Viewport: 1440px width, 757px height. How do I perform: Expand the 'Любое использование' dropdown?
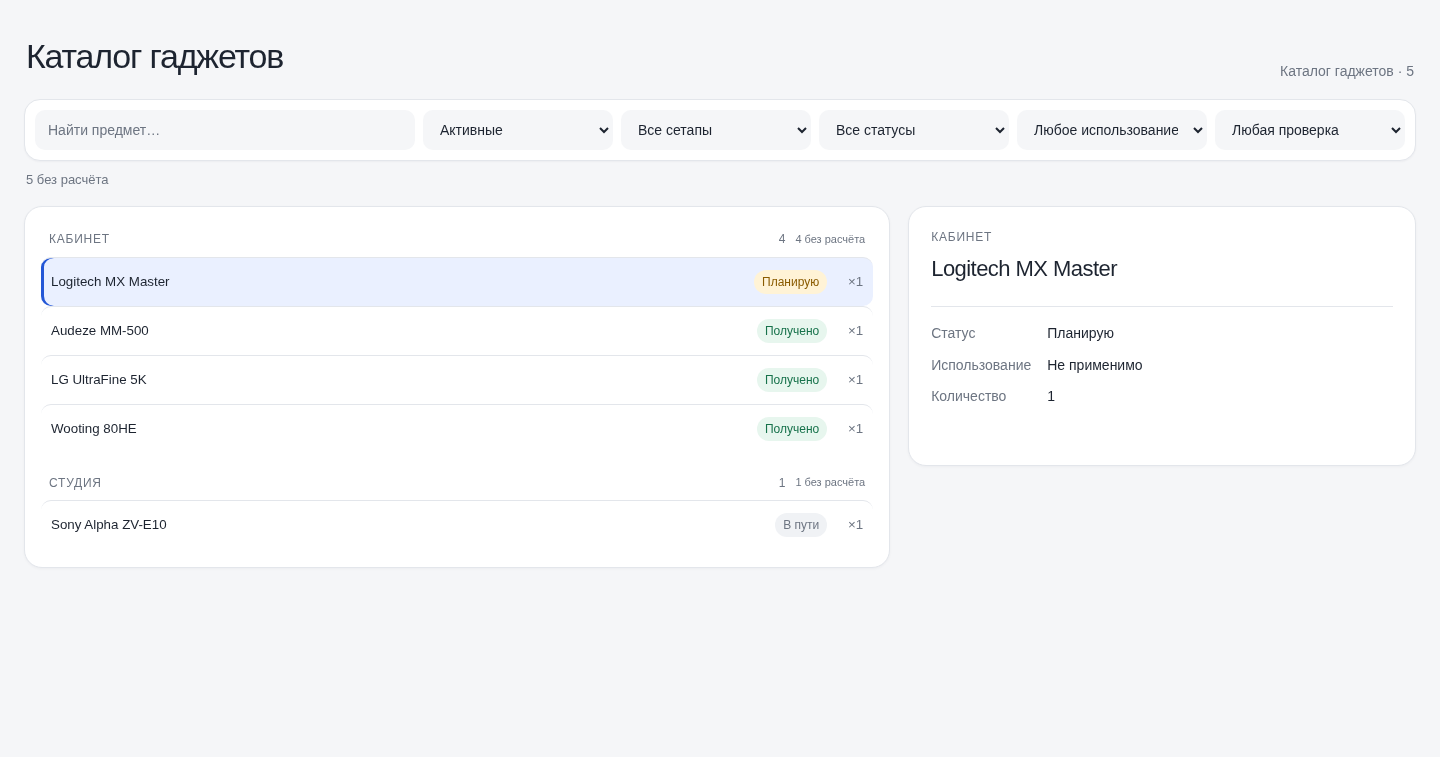1112,130
